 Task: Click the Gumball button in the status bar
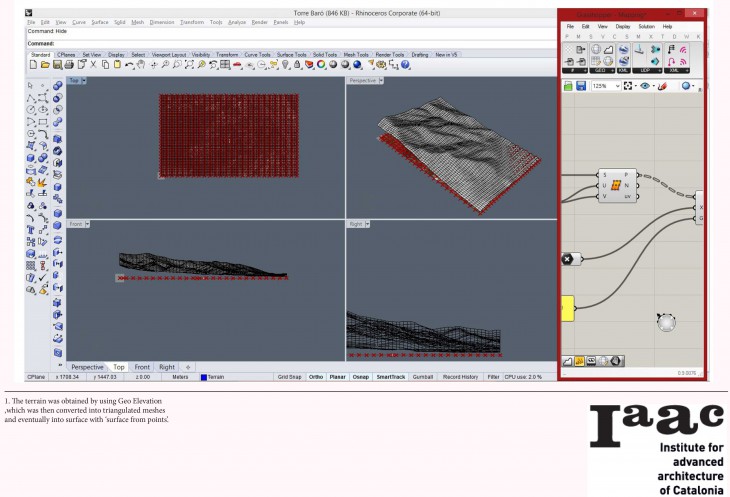click(422, 377)
